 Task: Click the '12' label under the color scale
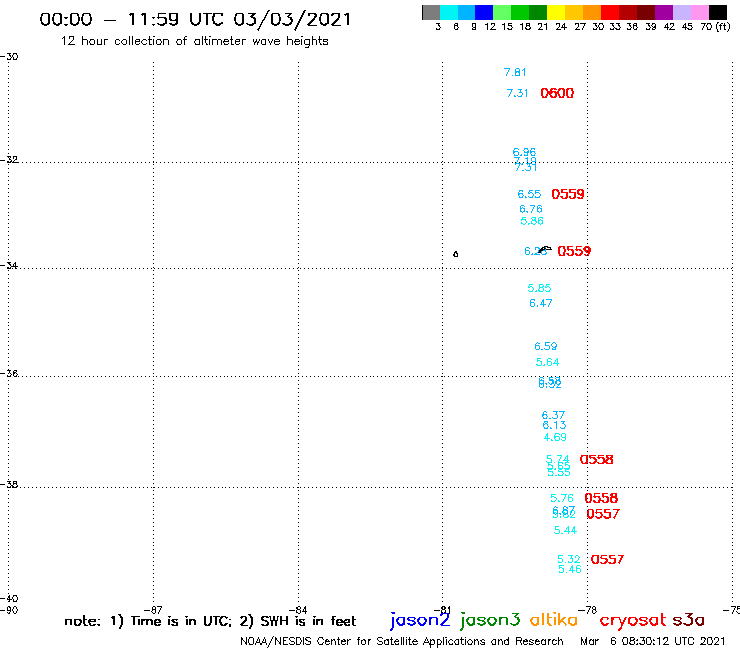(x=490, y=27)
